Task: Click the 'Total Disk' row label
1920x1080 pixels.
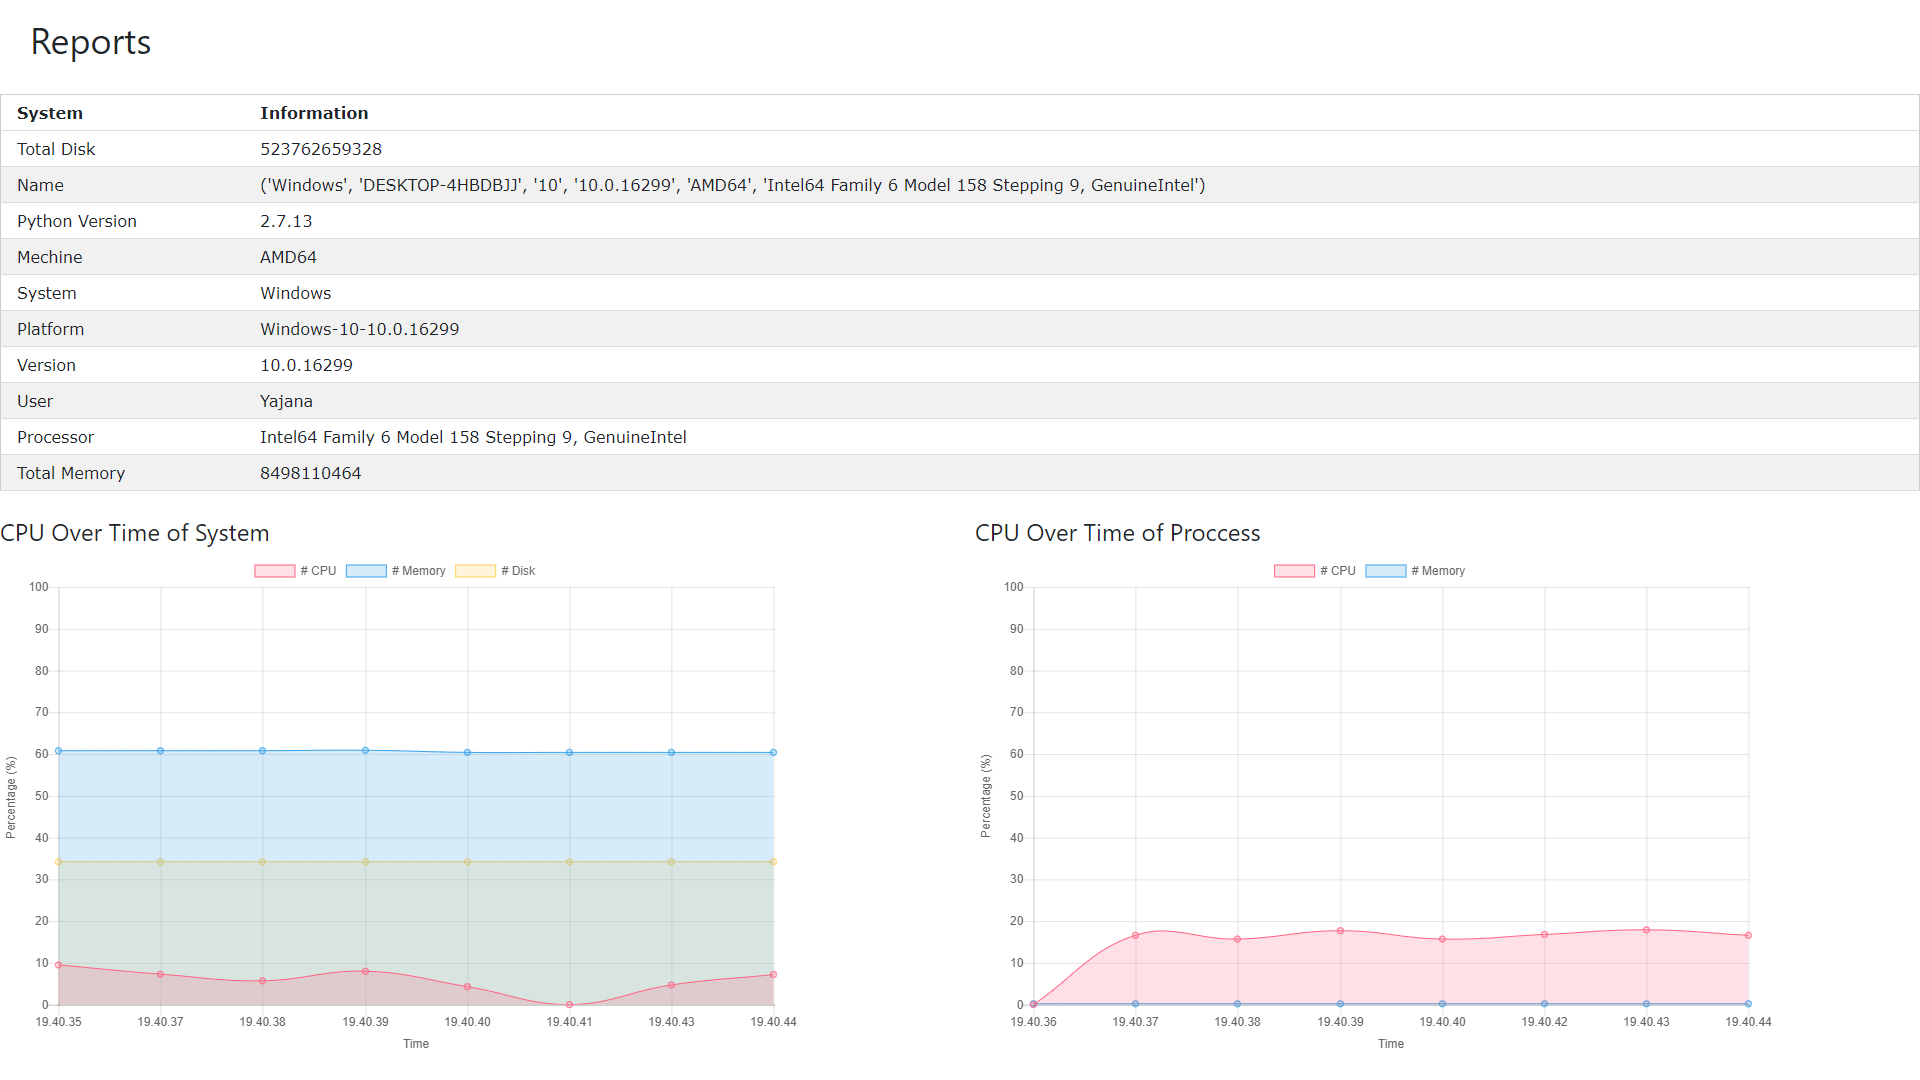Action: point(56,149)
